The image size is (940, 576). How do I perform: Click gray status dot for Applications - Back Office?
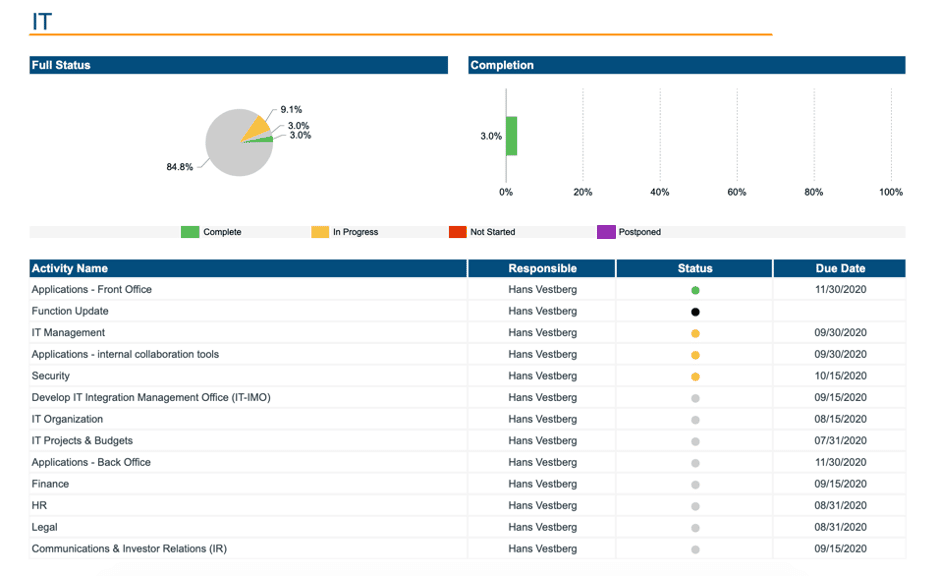695,463
